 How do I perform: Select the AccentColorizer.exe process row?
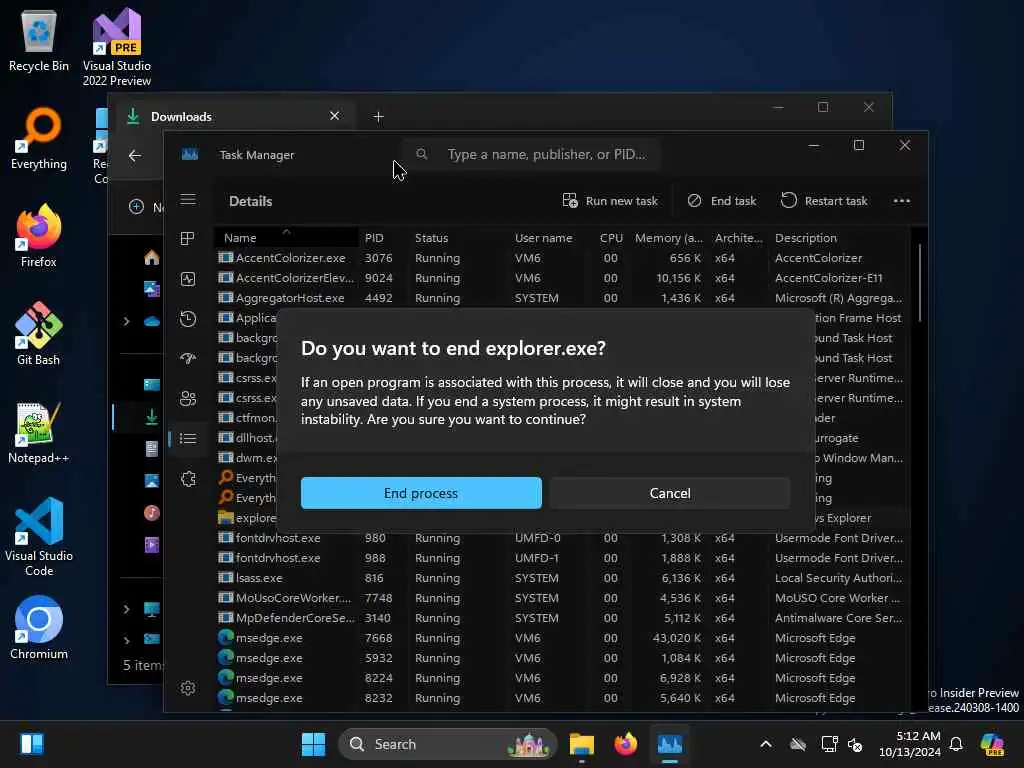pos(562,258)
